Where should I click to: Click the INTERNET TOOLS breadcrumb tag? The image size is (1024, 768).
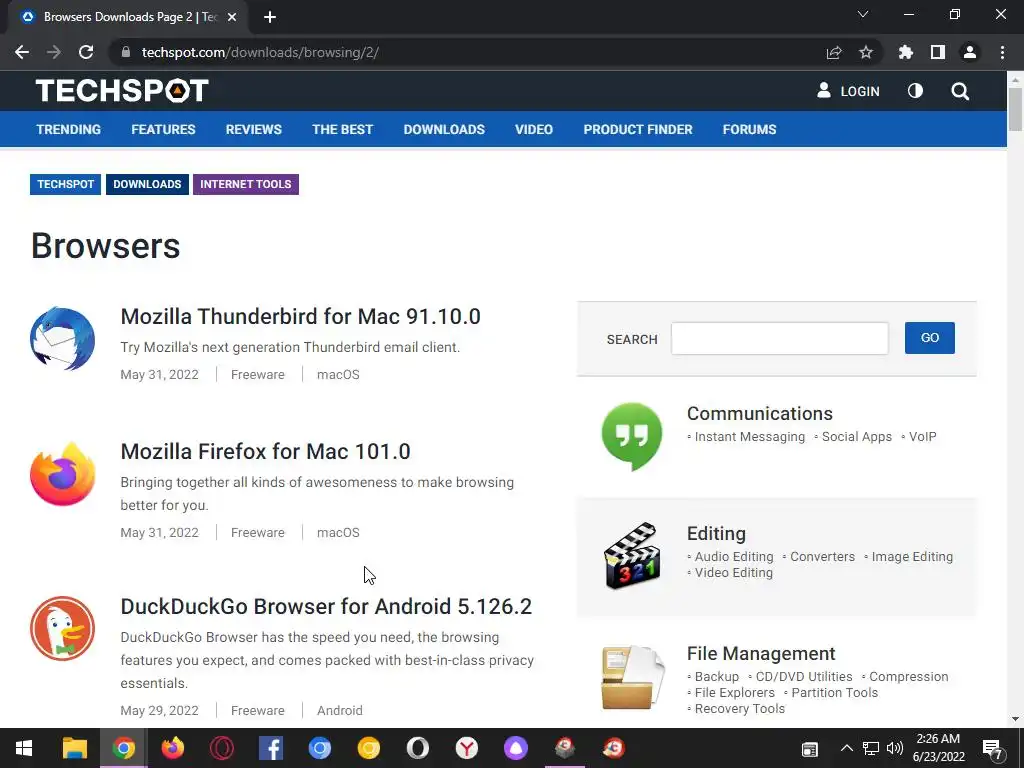(246, 184)
